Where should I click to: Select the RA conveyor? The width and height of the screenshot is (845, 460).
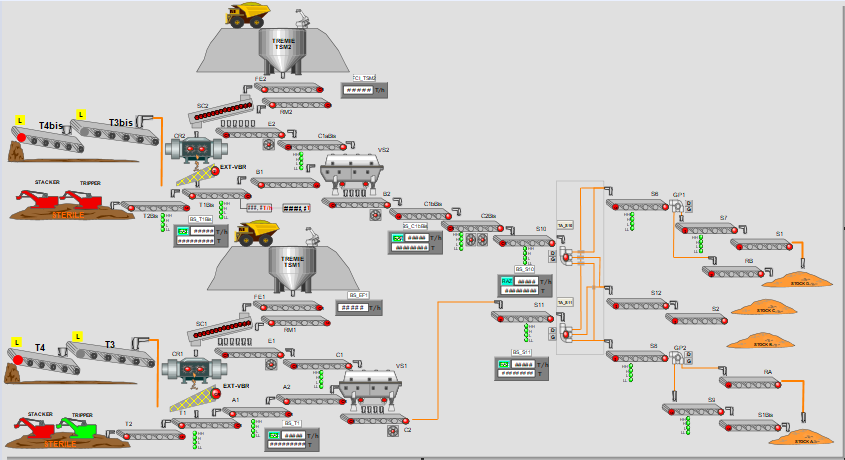coord(750,383)
